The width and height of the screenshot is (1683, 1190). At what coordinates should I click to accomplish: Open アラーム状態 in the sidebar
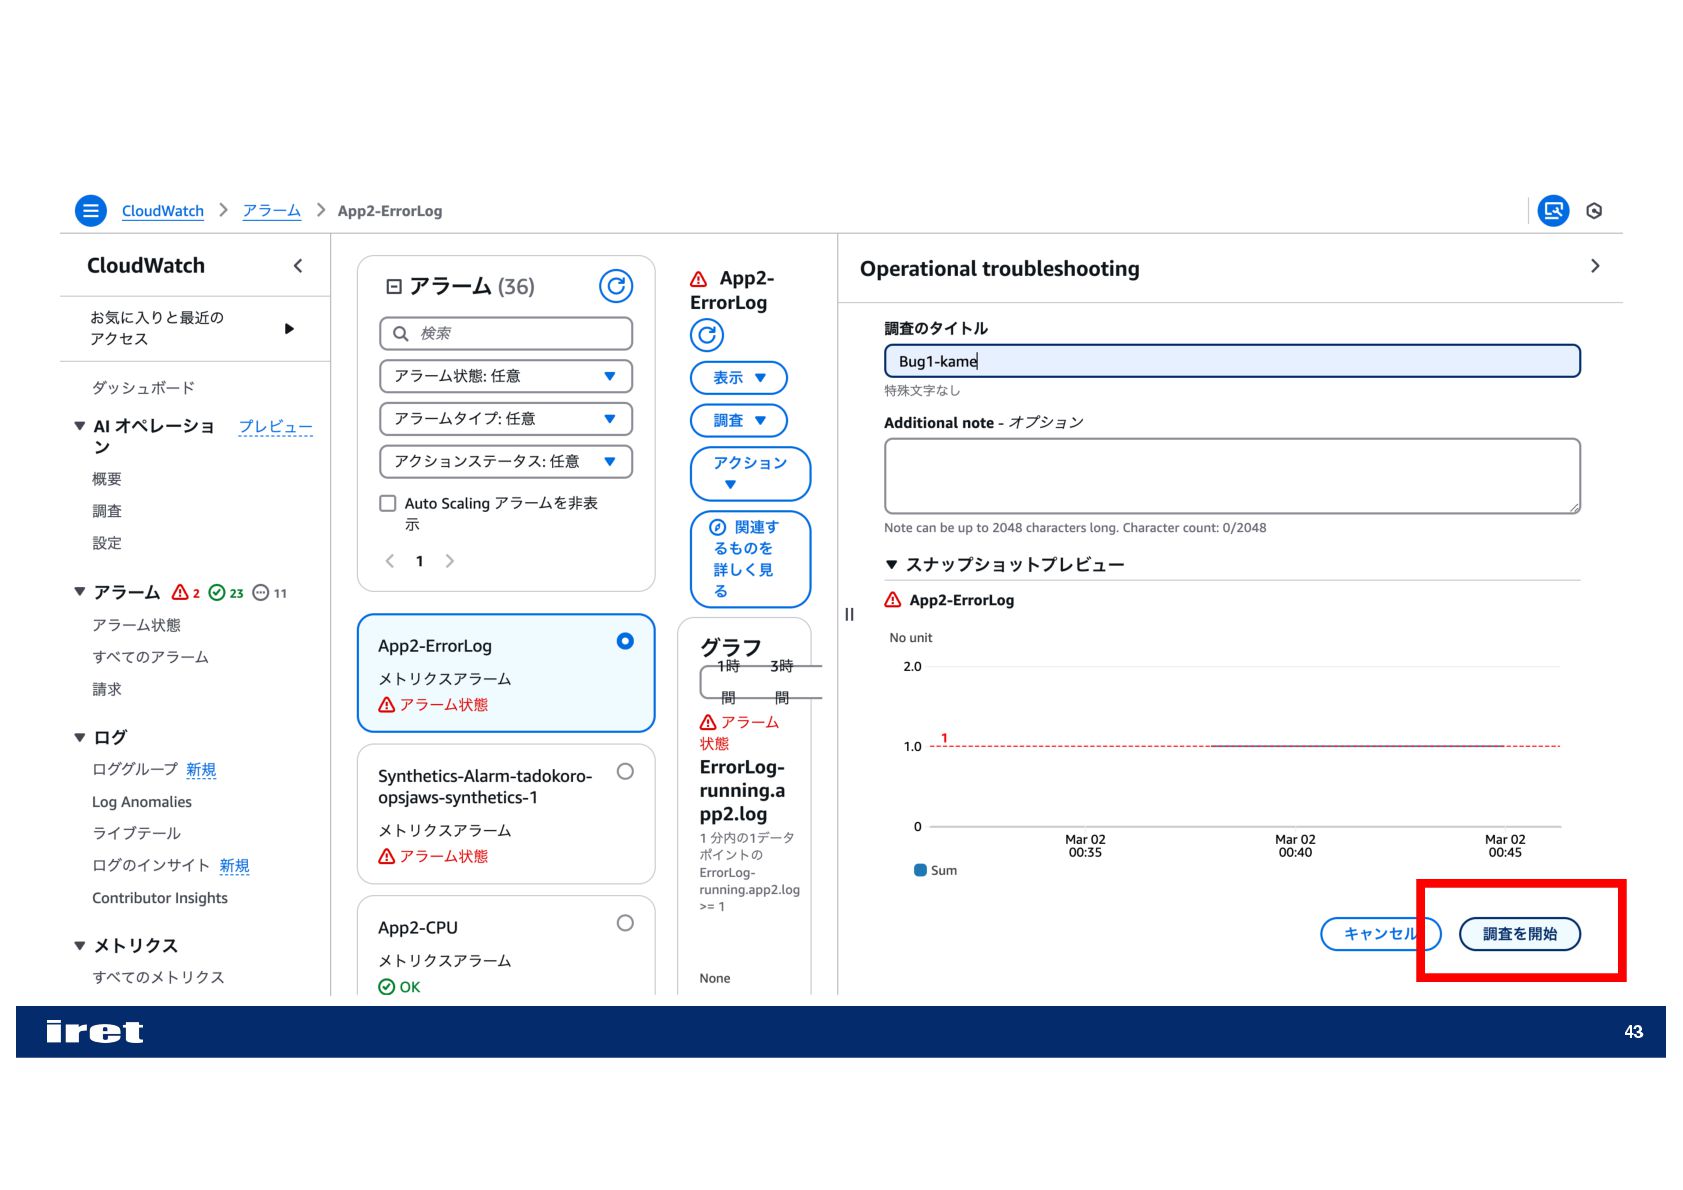(136, 625)
